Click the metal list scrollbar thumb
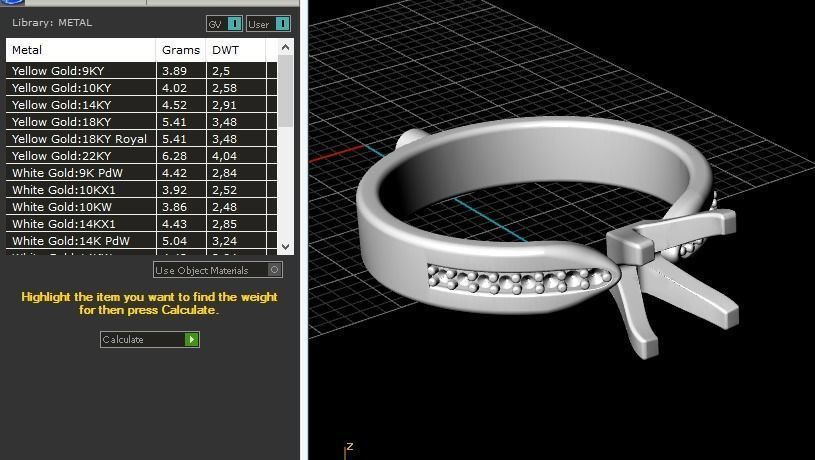This screenshot has width=815, height=460. [285, 91]
